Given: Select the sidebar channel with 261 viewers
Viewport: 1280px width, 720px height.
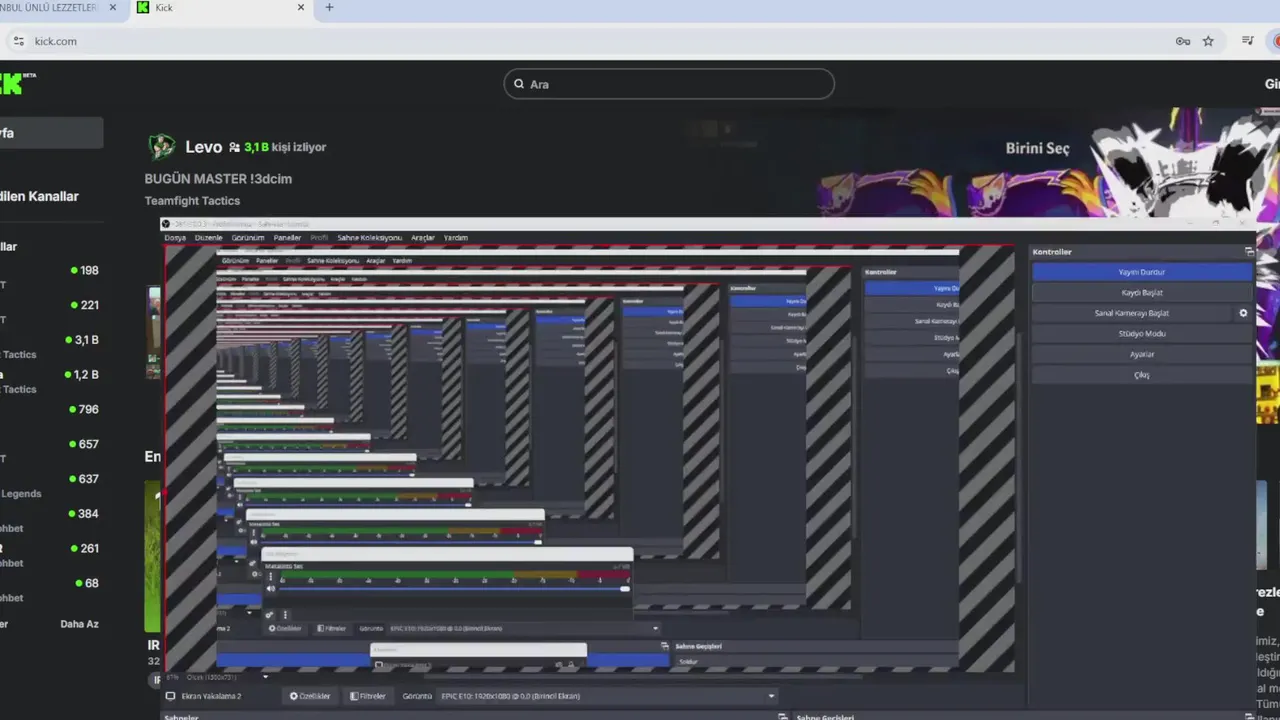Looking at the screenshot, I should point(50,548).
